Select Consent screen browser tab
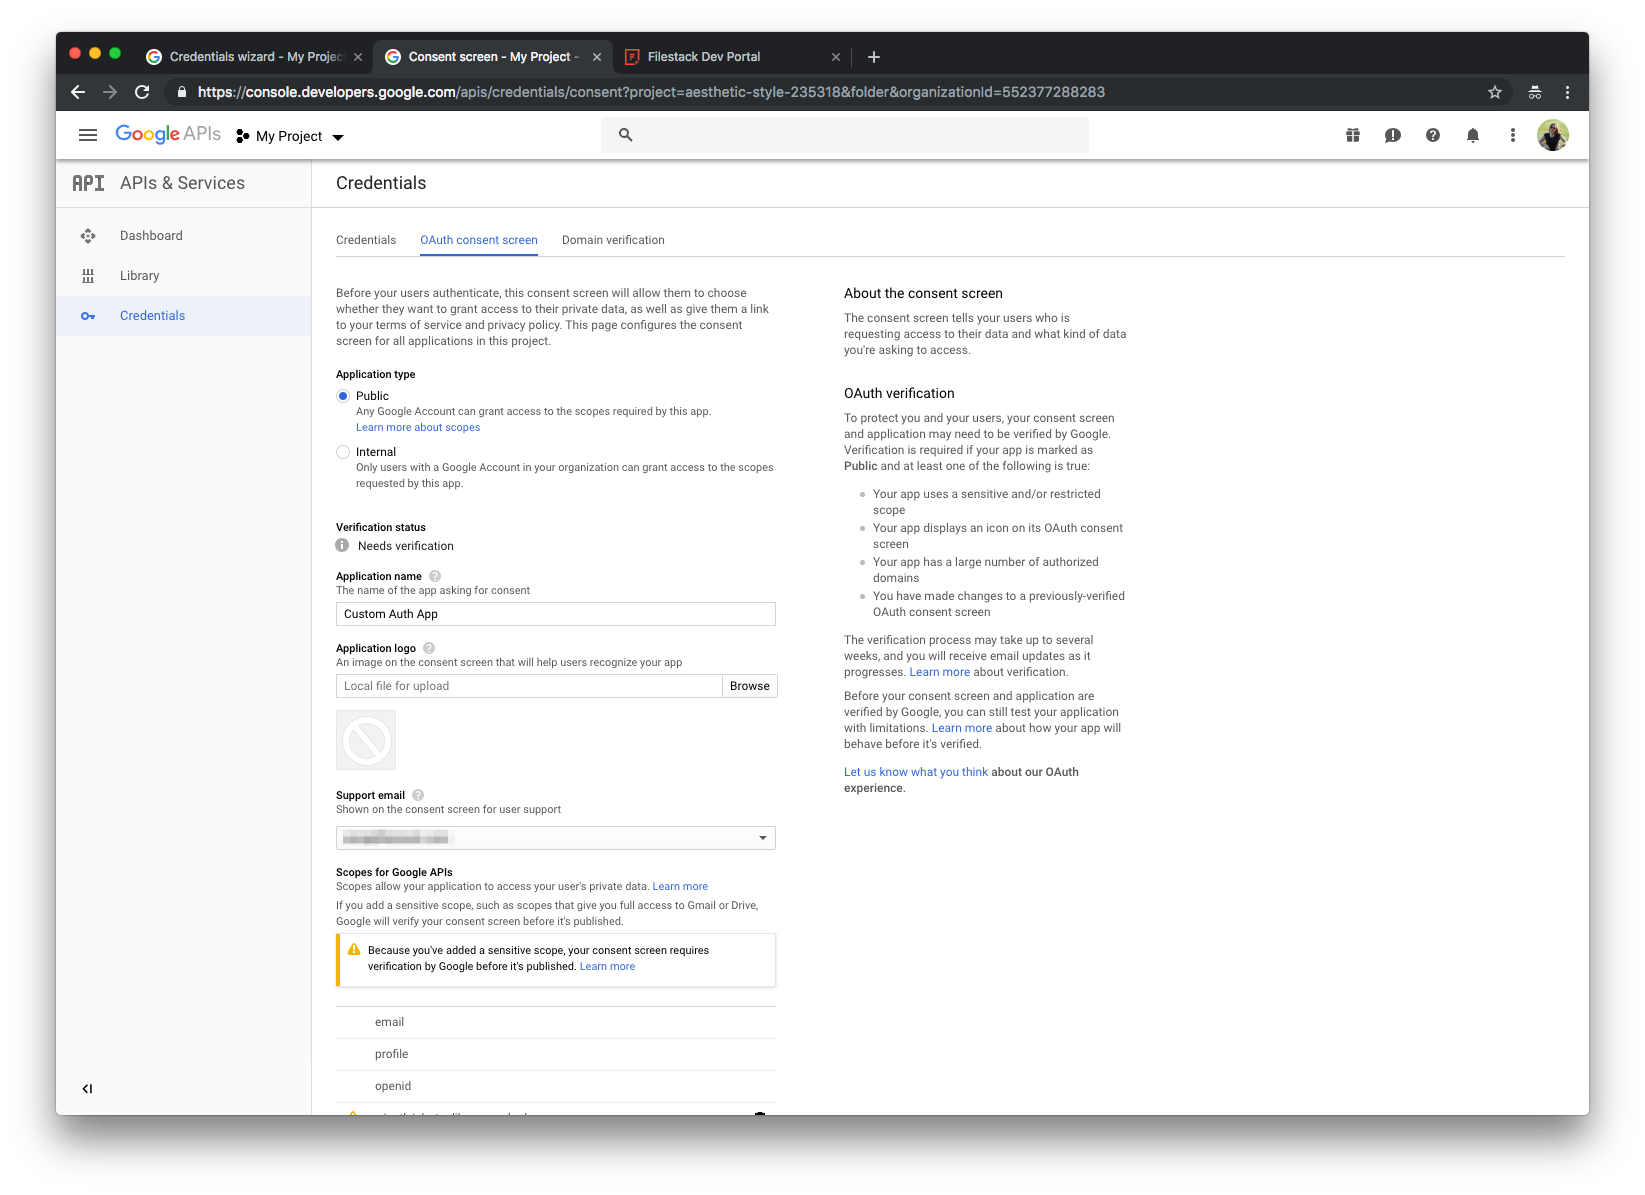This screenshot has width=1645, height=1195. [494, 57]
